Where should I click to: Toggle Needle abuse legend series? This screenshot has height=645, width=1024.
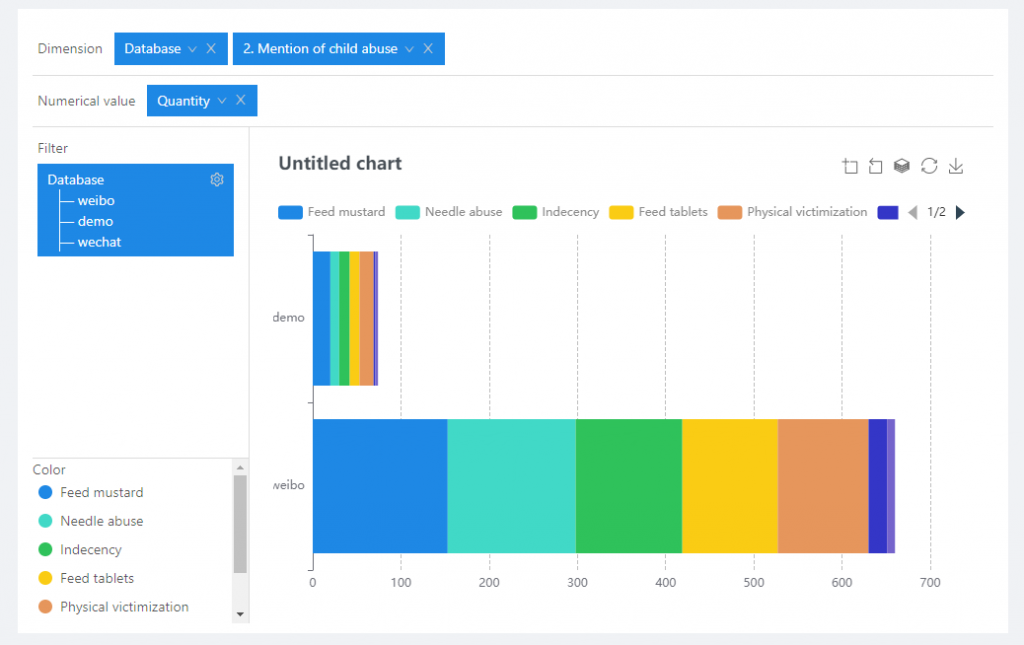(x=449, y=212)
